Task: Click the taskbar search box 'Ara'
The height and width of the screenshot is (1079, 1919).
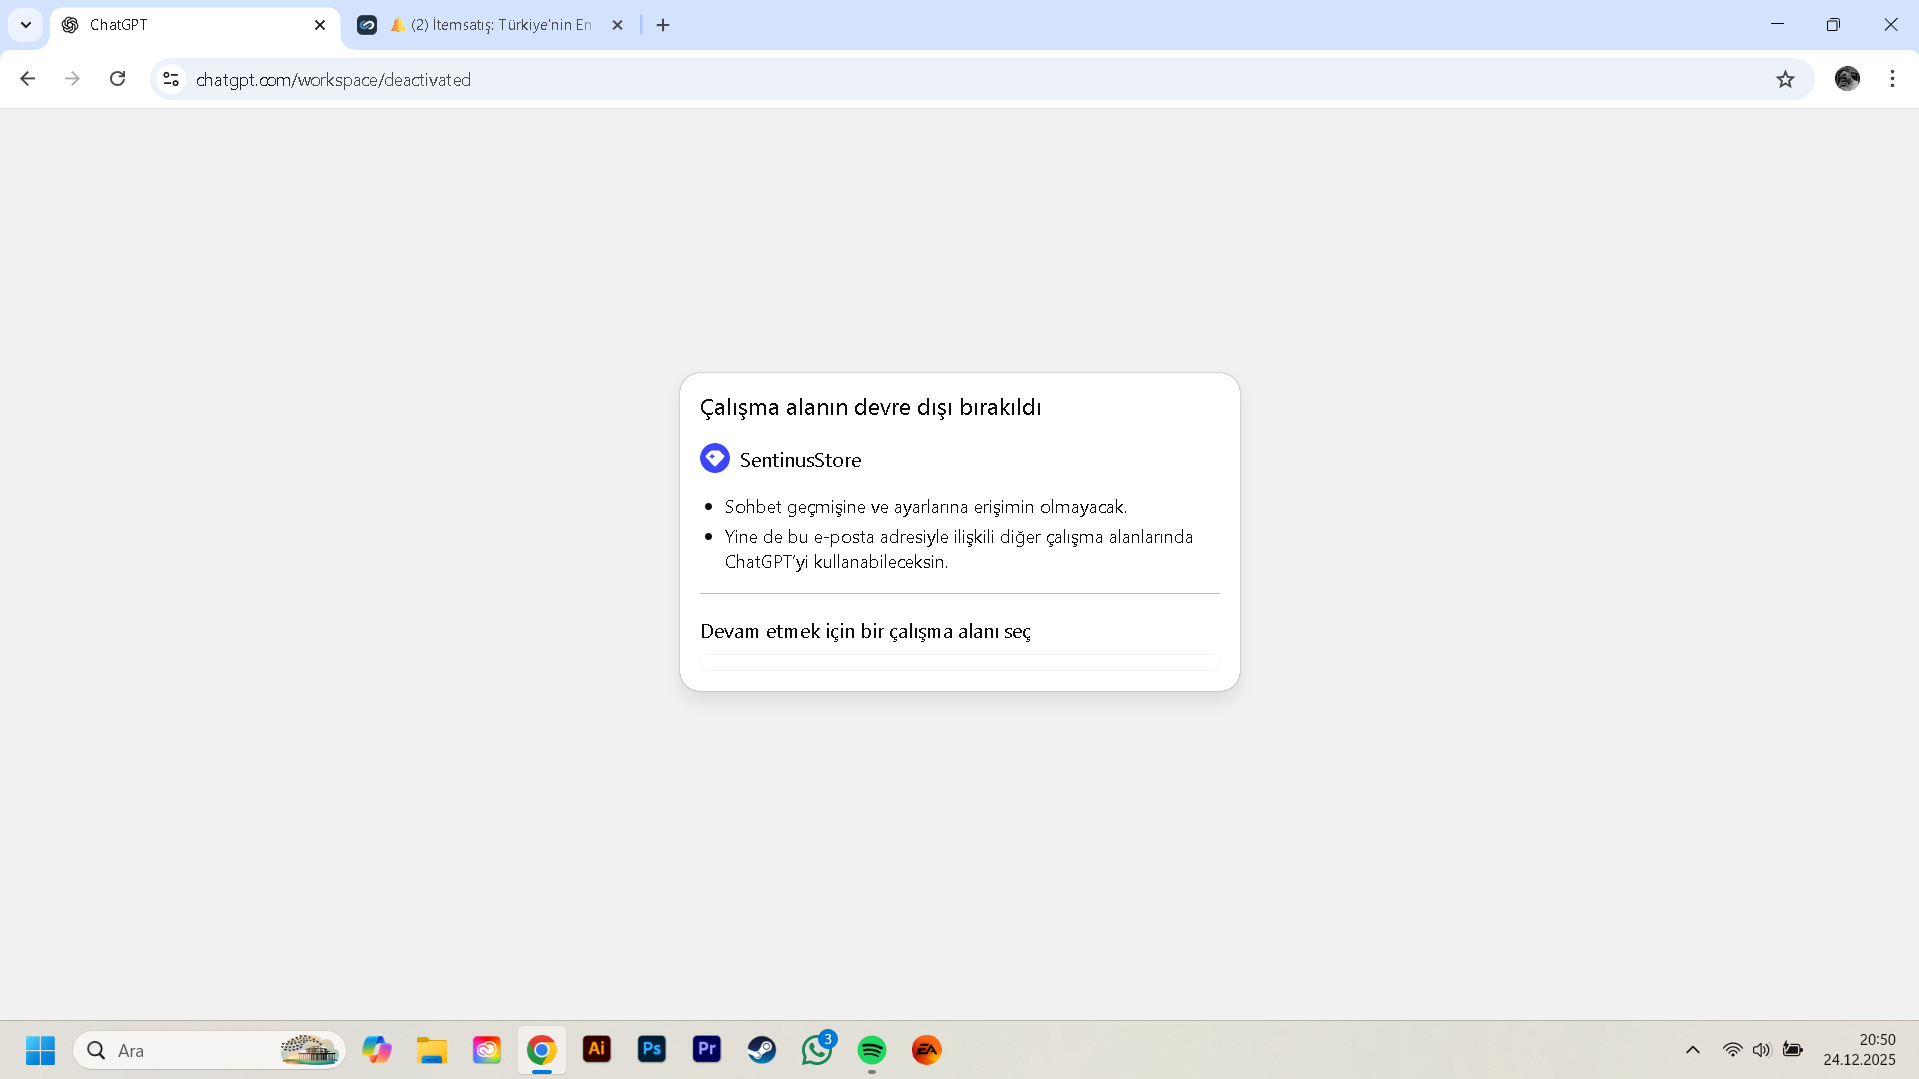Action: [209, 1050]
